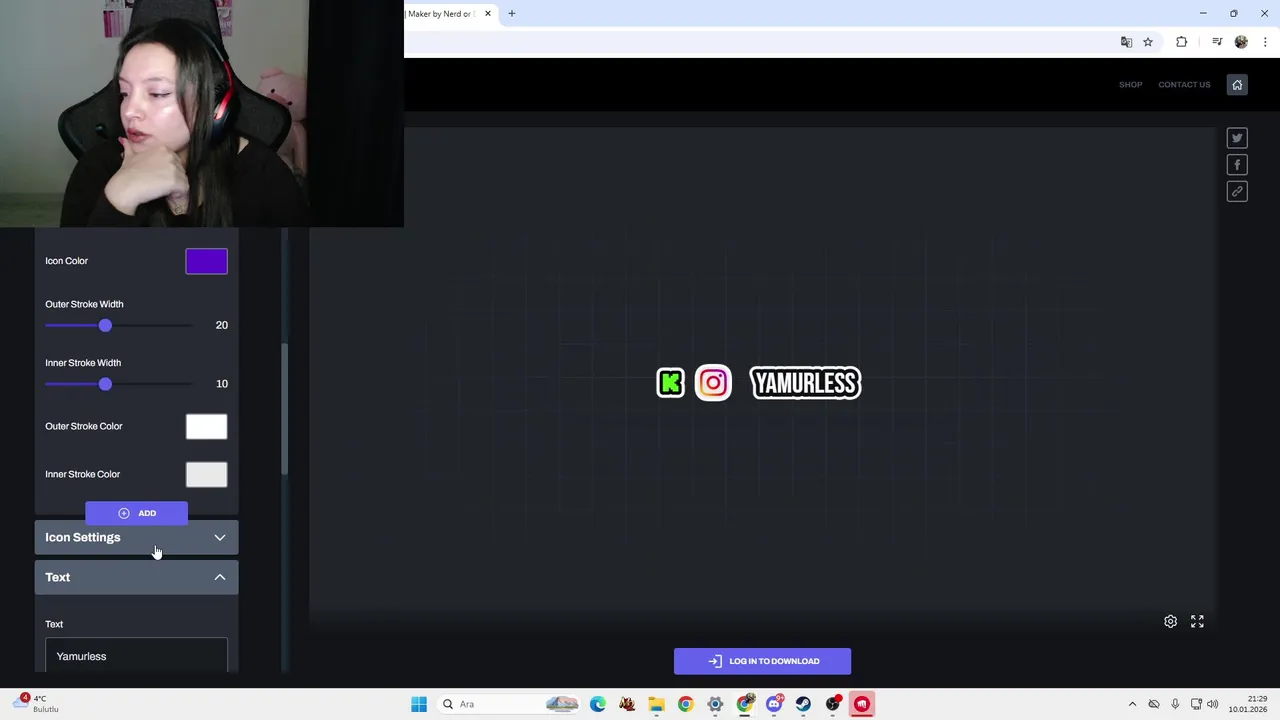Viewport: 1280px width, 720px height.
Task: Share via the Facebook icon
Action: point(1237,165)
